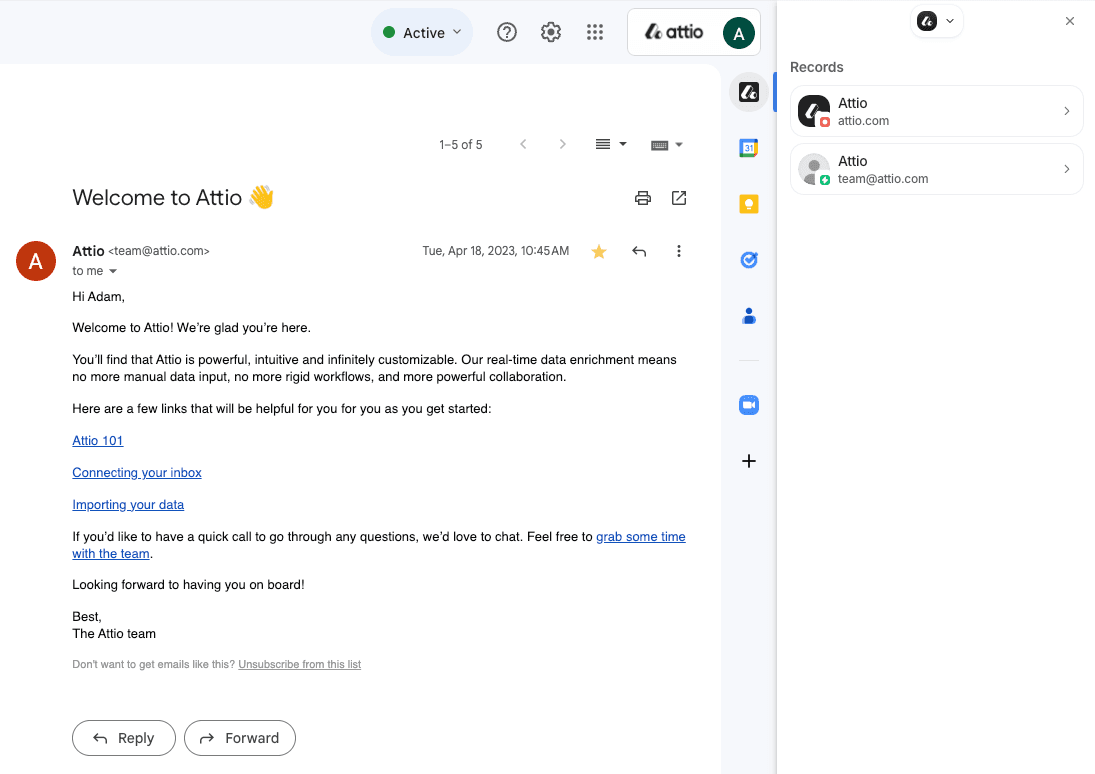The height and width of the screenshot is (774, 1095).
Task: Open Attio add-on in side panel
Action: [749, 92]
